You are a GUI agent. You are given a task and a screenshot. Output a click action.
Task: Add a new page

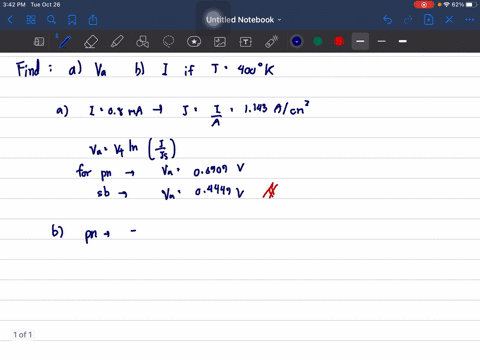tap(429, 20)
